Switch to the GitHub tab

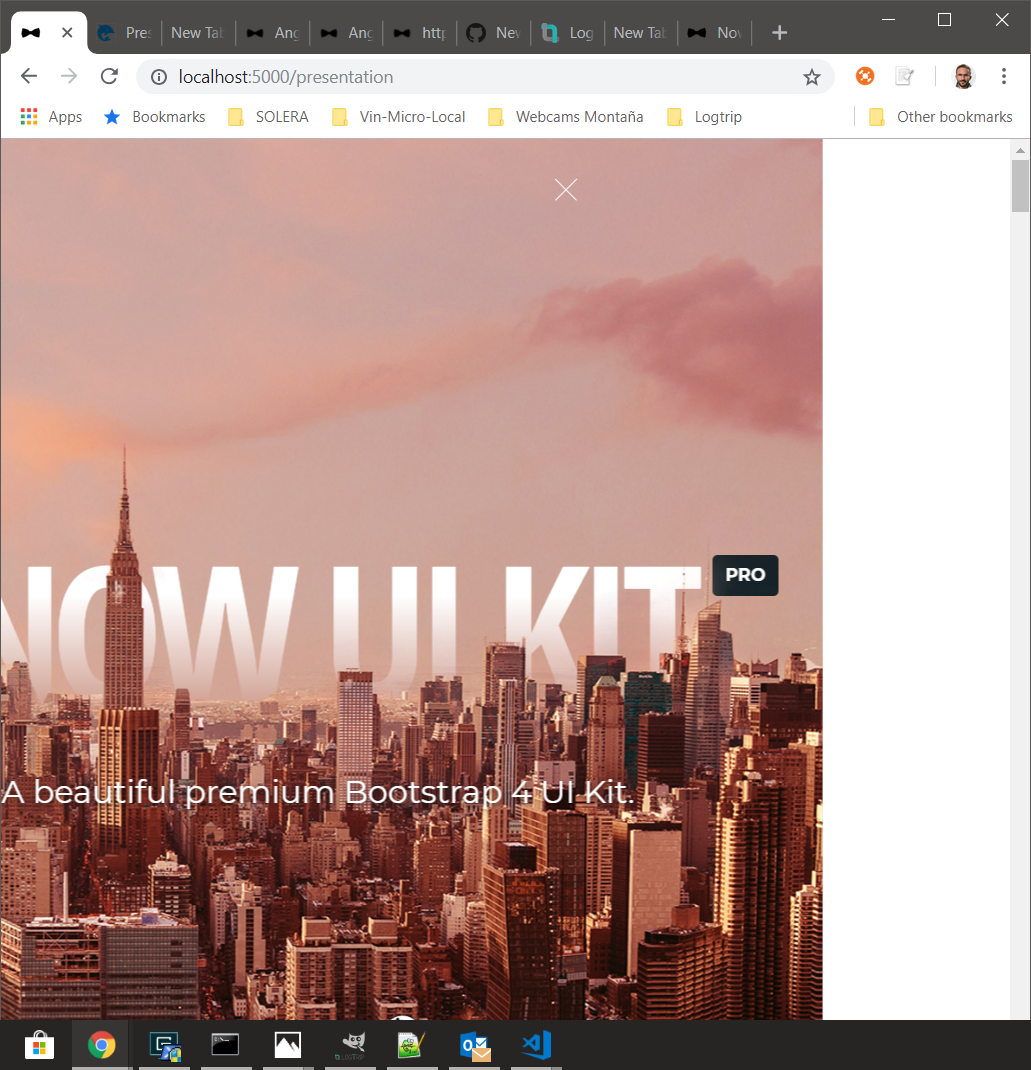click(x=492, y=32)
